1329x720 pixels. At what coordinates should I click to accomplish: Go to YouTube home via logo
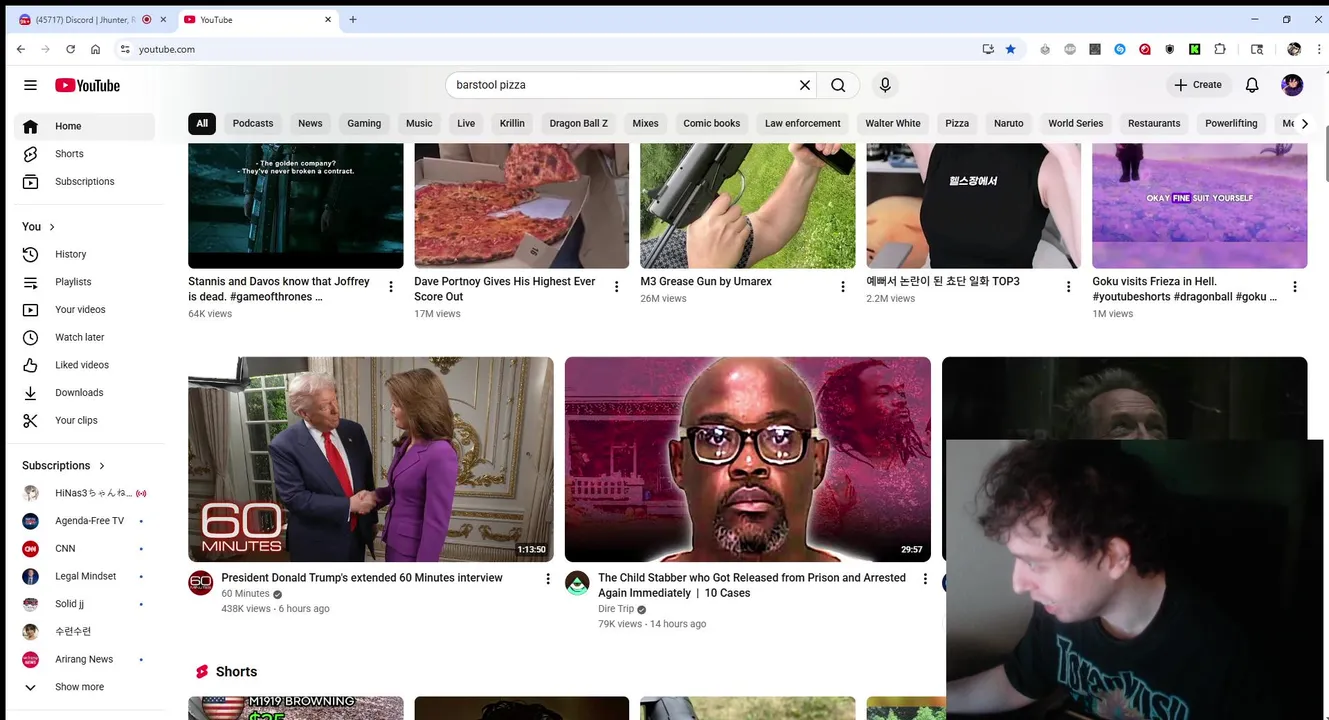click(x=87, y=85)
